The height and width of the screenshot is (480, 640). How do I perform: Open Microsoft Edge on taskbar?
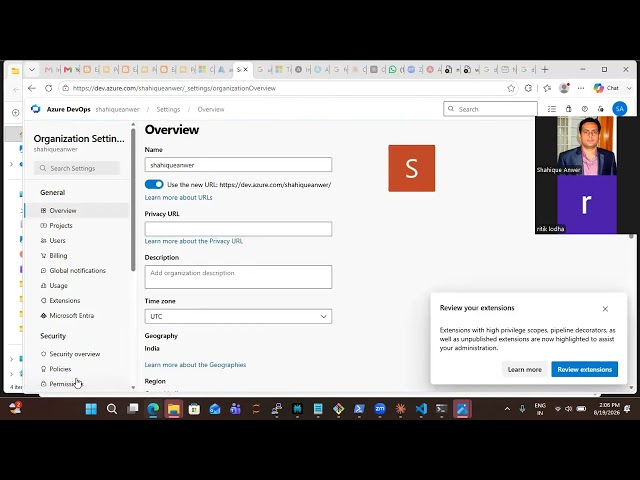point(153,409)
